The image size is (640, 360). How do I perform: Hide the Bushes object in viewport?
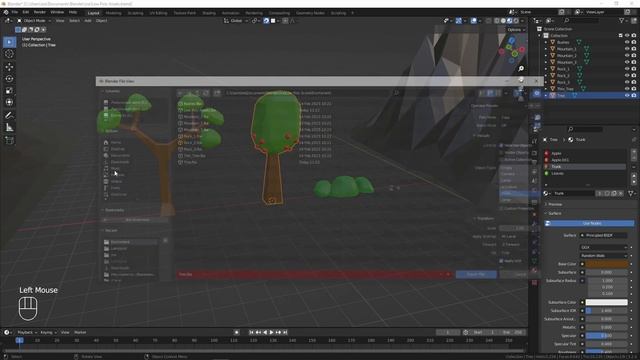[627, 42]
